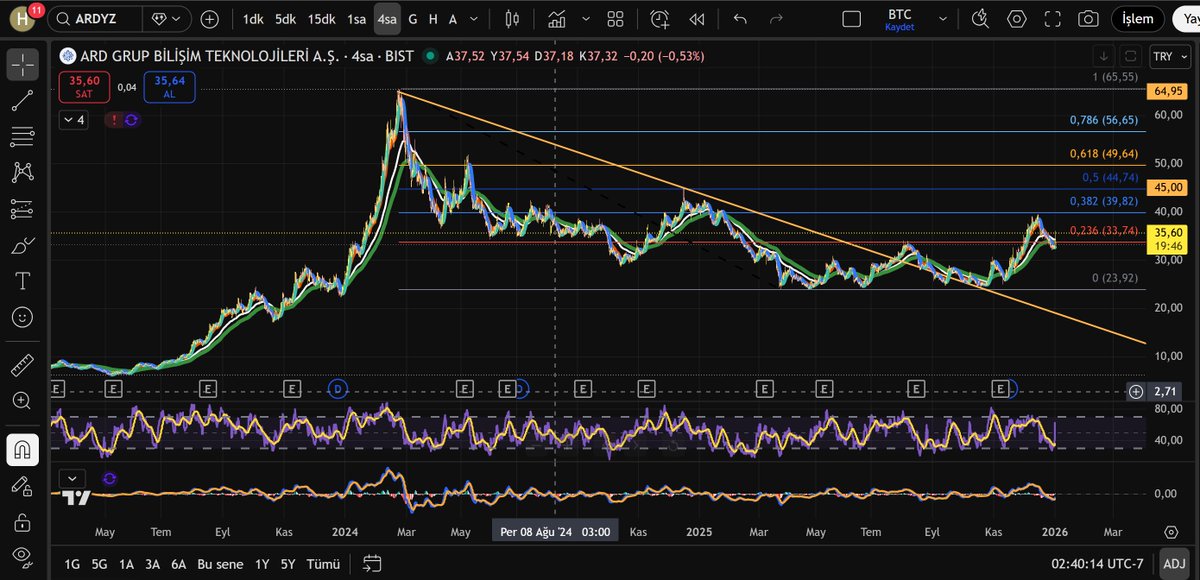Open the emoji icons tool

tap(22, 317)
